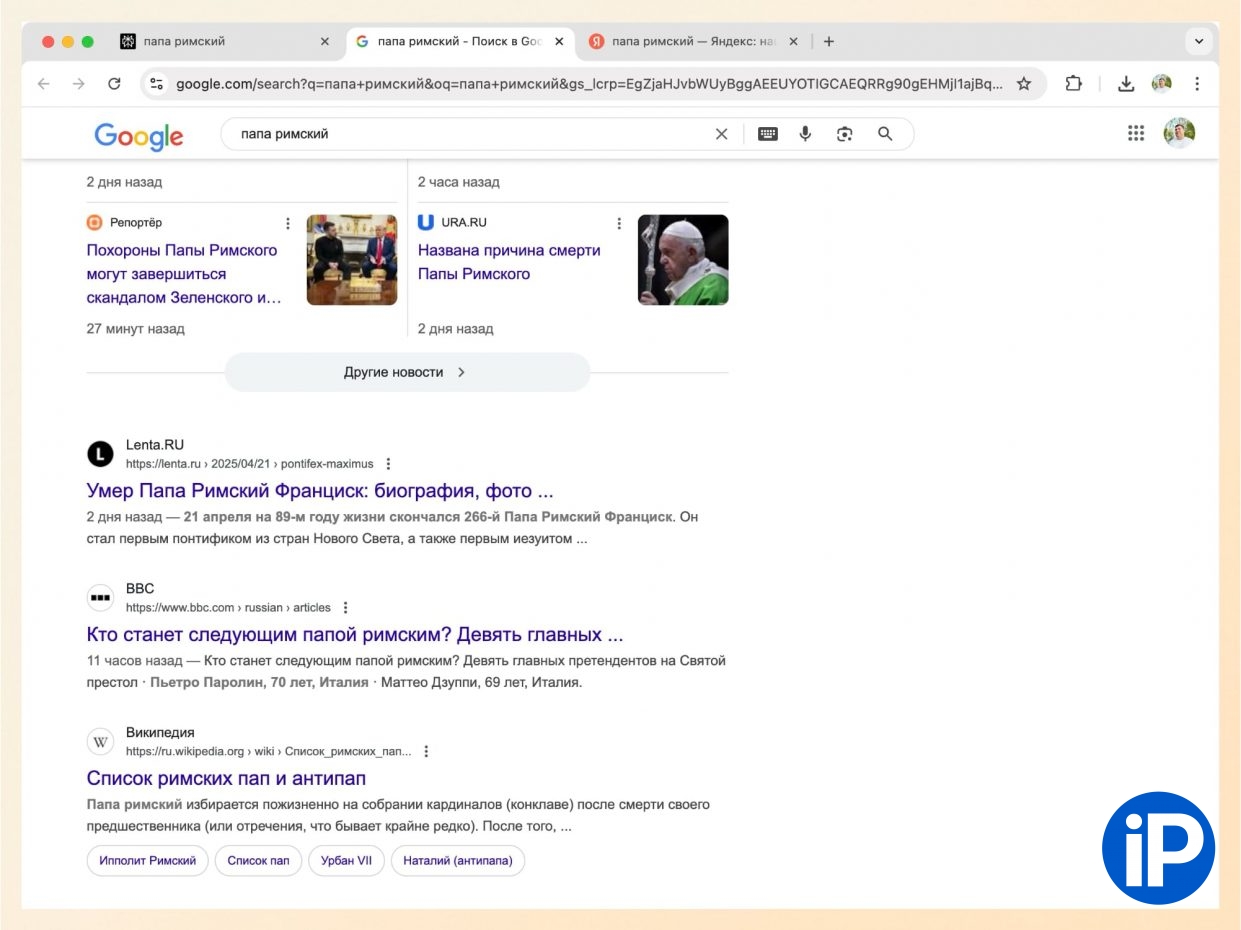Open 'Умер Папа Римский Франциск' result
The image size is (1241, 930).
(x=320, y=491)
